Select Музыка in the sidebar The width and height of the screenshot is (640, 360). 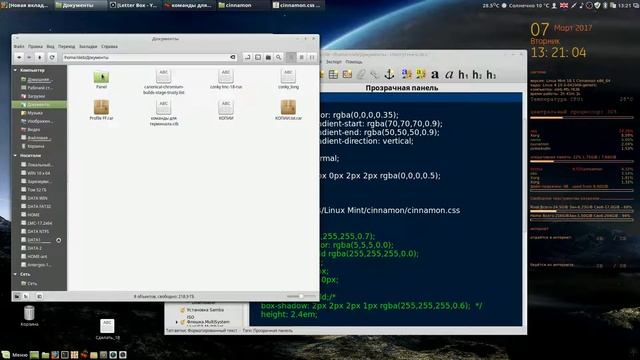[x=35, y=113]
